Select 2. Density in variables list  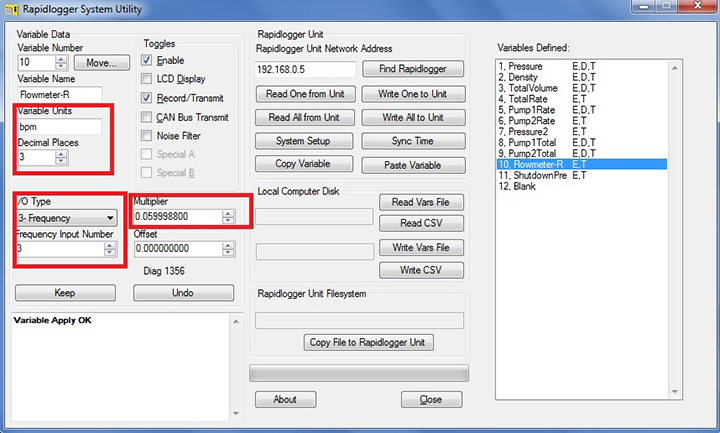pos(582,77)
